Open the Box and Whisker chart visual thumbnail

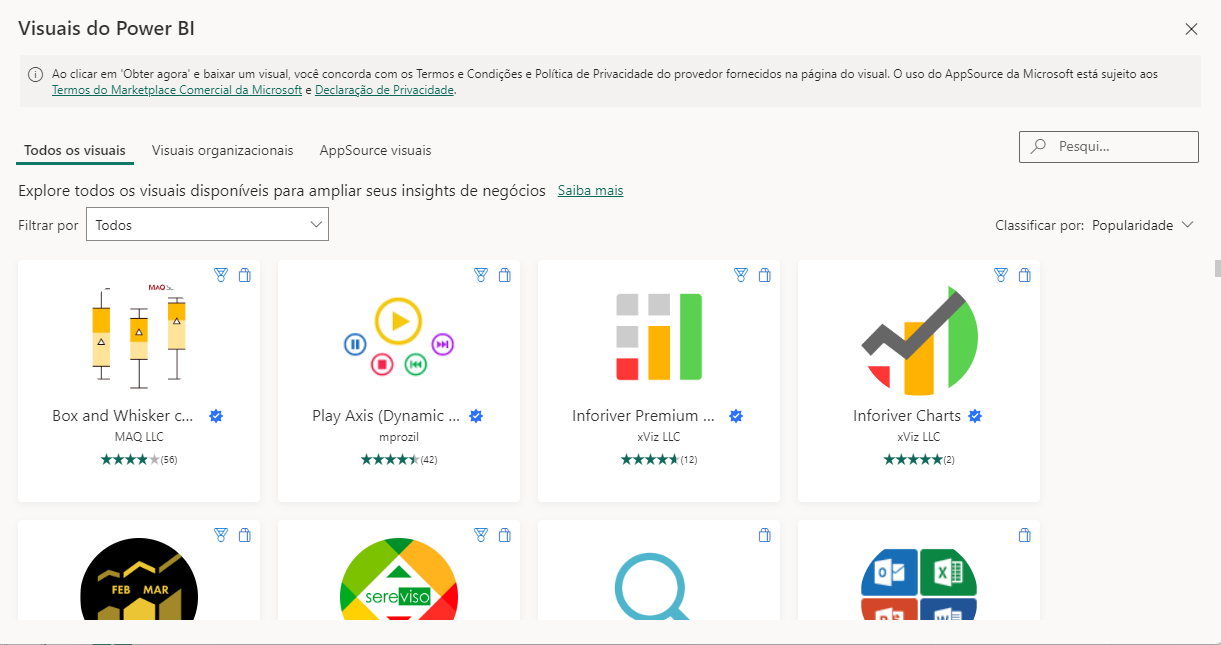pos(139,337)
